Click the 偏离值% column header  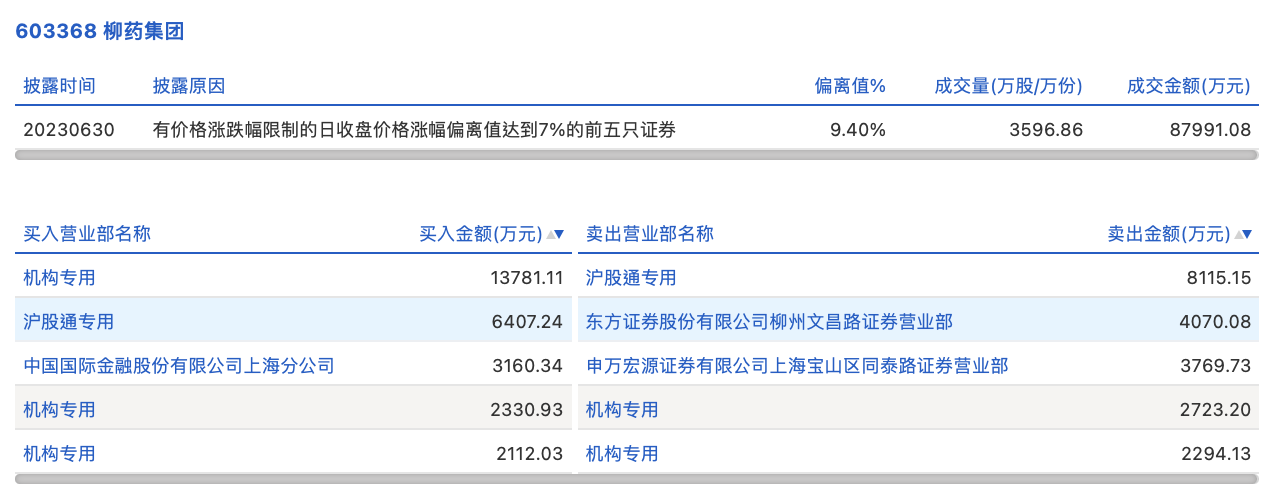[850, 86]
